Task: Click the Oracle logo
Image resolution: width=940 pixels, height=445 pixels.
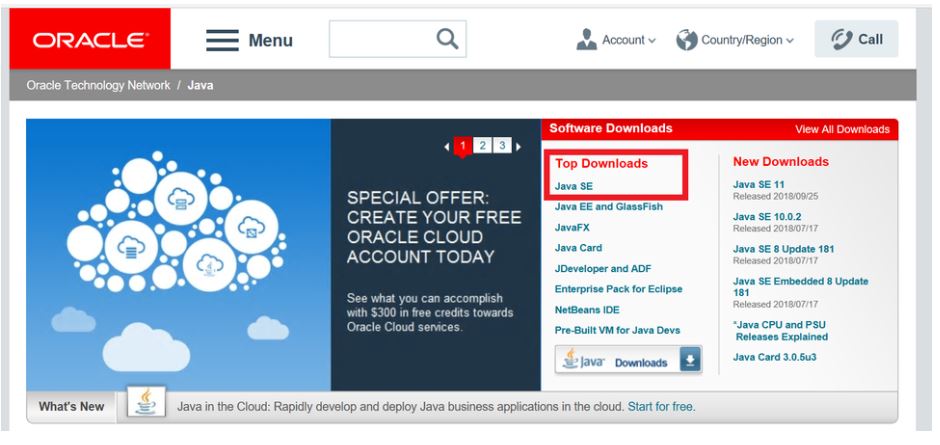Action: (x=90, y=39)
